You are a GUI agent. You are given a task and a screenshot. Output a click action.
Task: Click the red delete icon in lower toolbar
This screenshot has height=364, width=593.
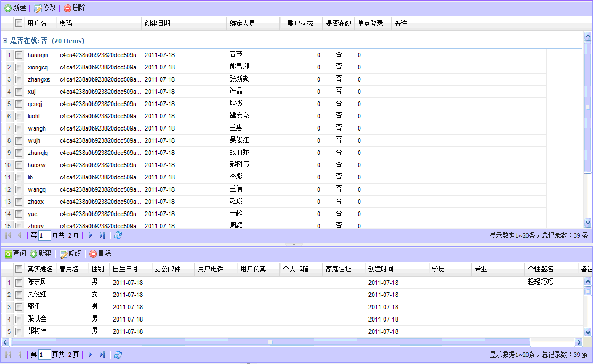pos(93,254)
